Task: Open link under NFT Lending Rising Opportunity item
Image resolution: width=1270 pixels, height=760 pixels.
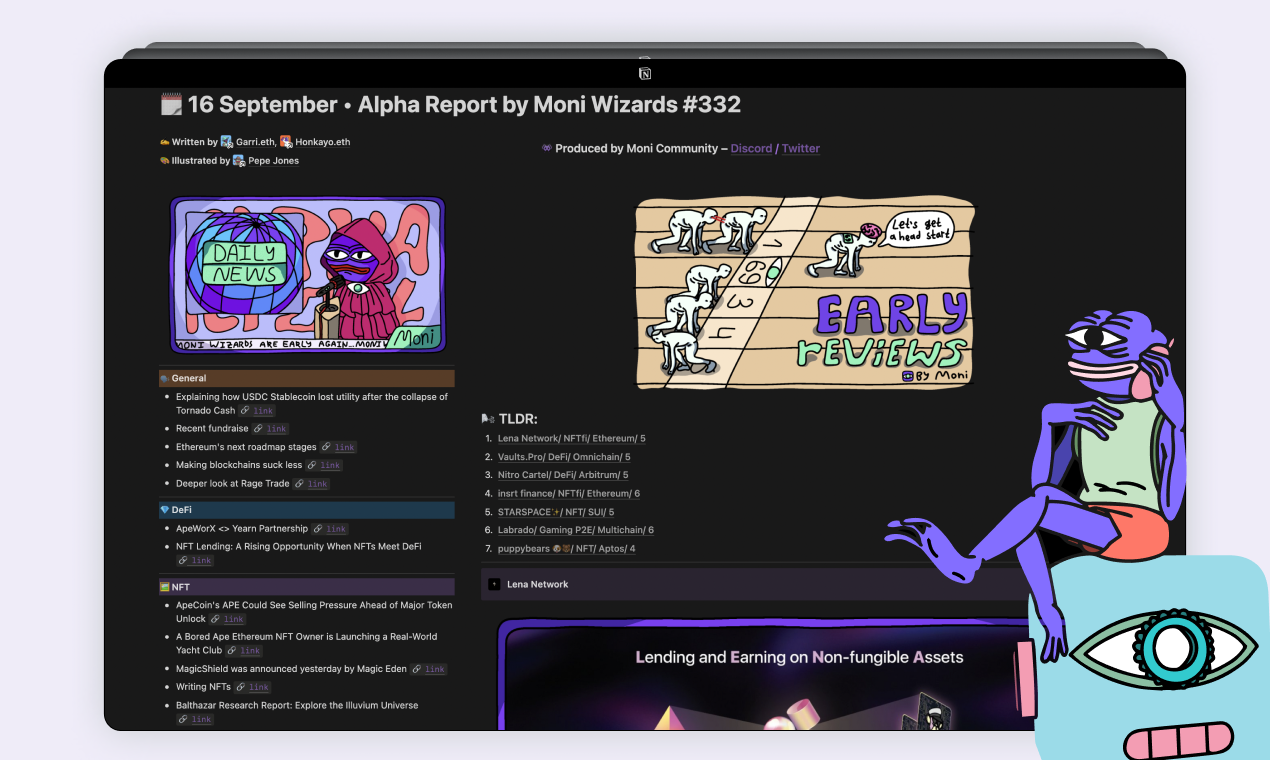Action: click(x=195, y=561)
